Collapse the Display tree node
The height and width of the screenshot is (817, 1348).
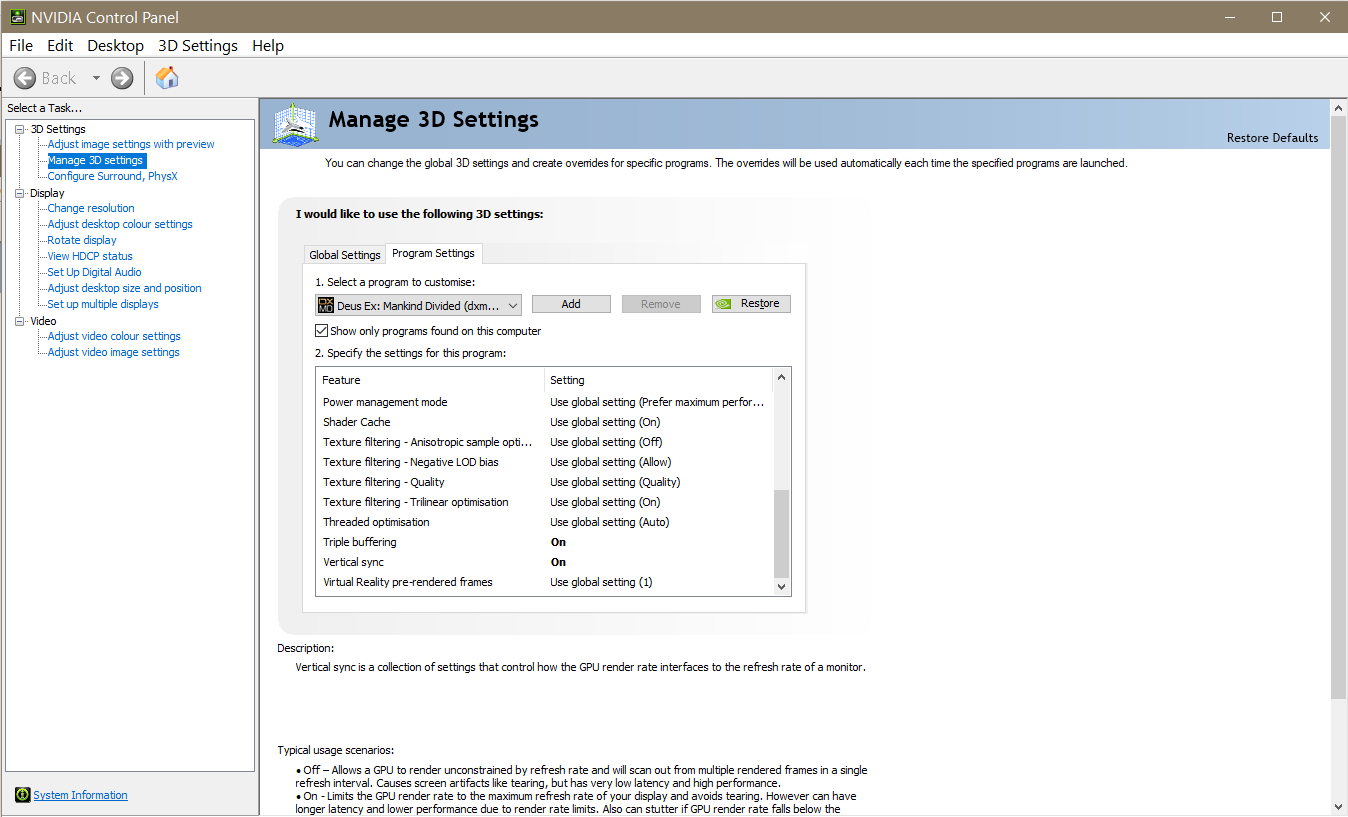pos(20,193)
